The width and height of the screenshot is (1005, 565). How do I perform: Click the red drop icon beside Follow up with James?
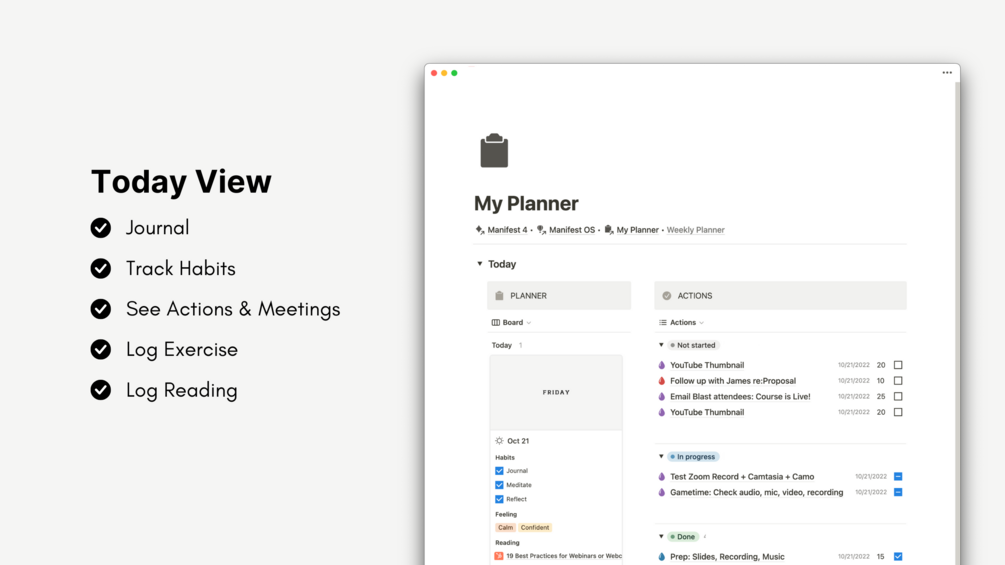pyautogui.click(x=661, y=381)
